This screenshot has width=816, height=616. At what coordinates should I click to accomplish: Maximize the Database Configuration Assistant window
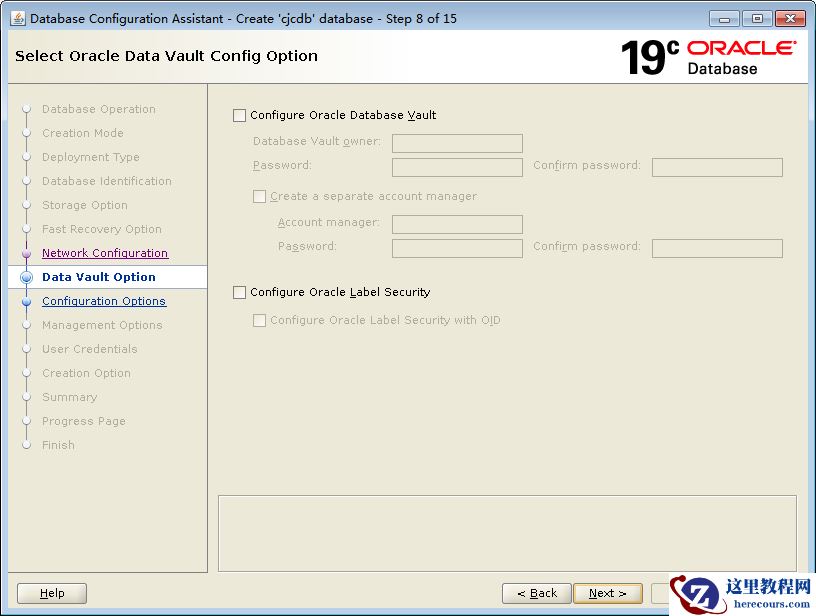(x=757, y=19)
